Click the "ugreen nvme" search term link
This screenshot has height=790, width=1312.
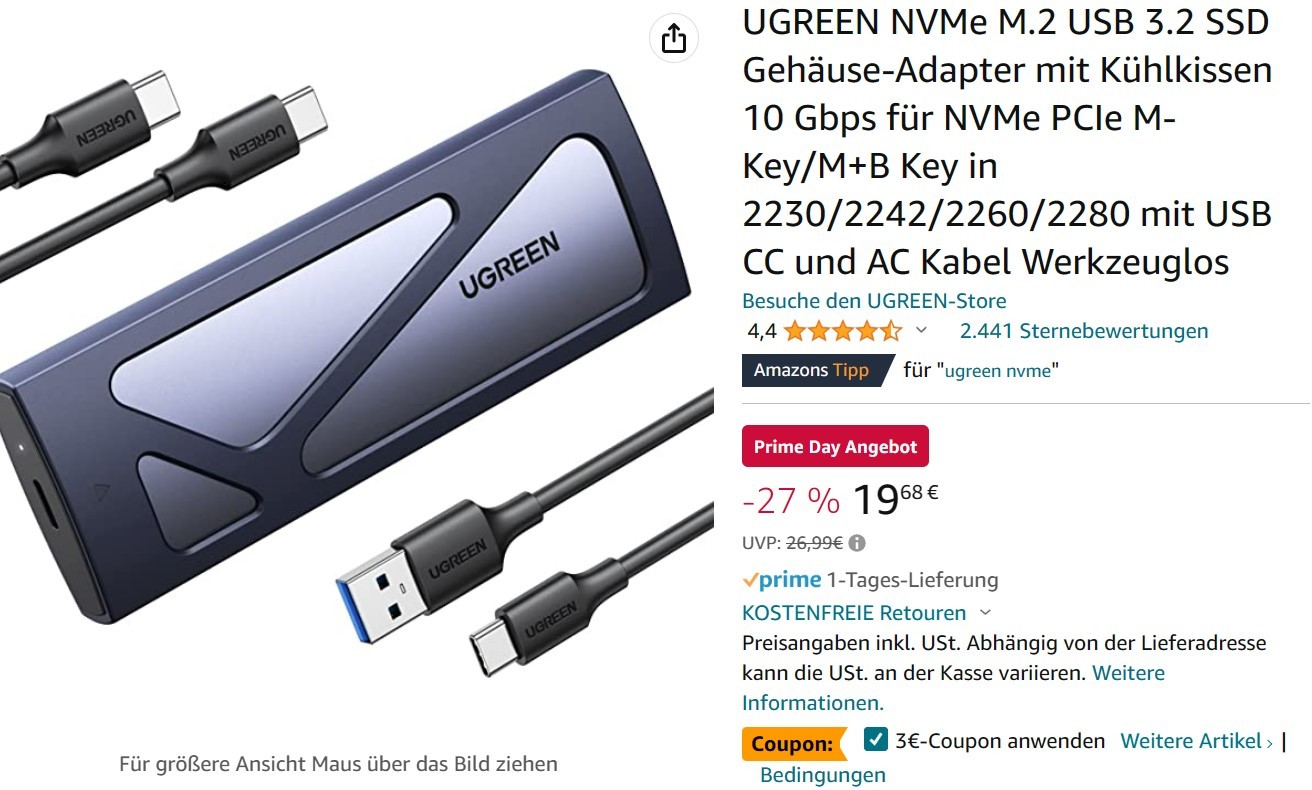pos(998,371)
